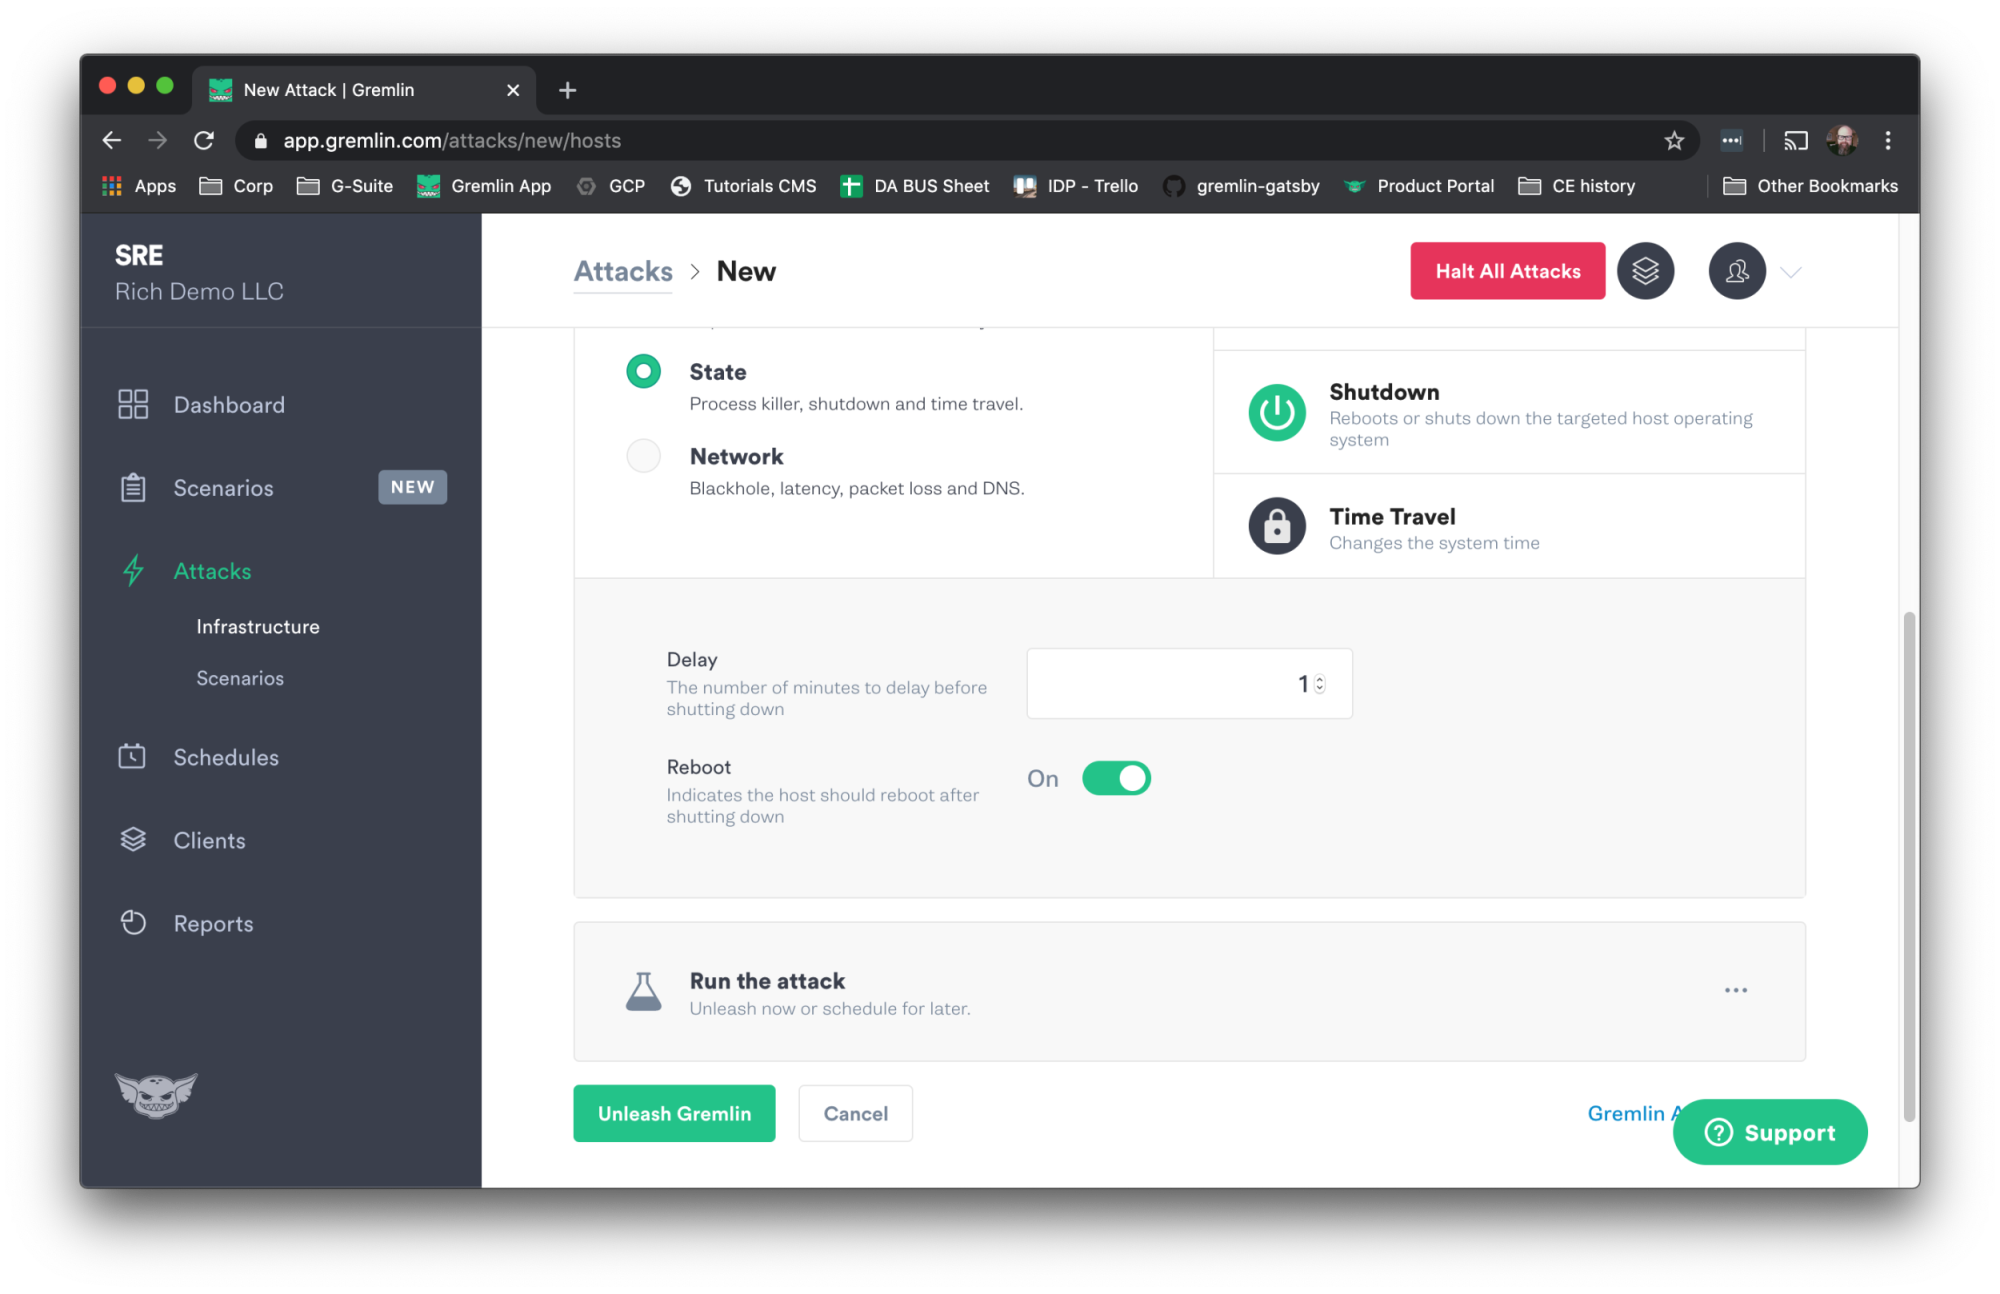Open the Gremlin App bookmark
Viewport: 2000px width, 1294px height.
484,186
